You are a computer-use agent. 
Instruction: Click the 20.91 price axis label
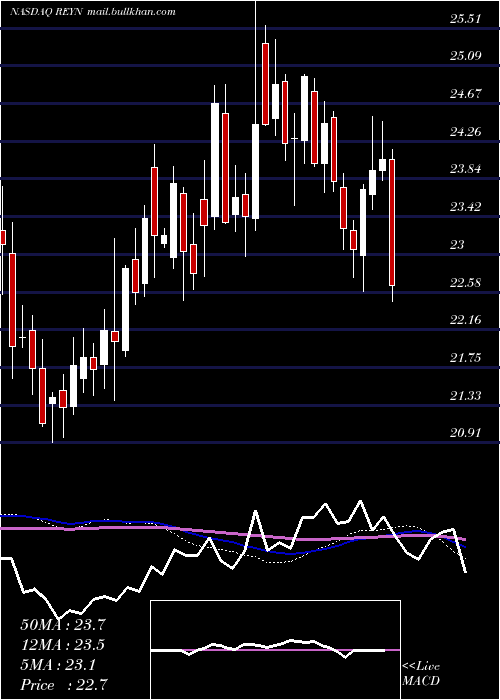pyautogui.click(x=466, y=433)
